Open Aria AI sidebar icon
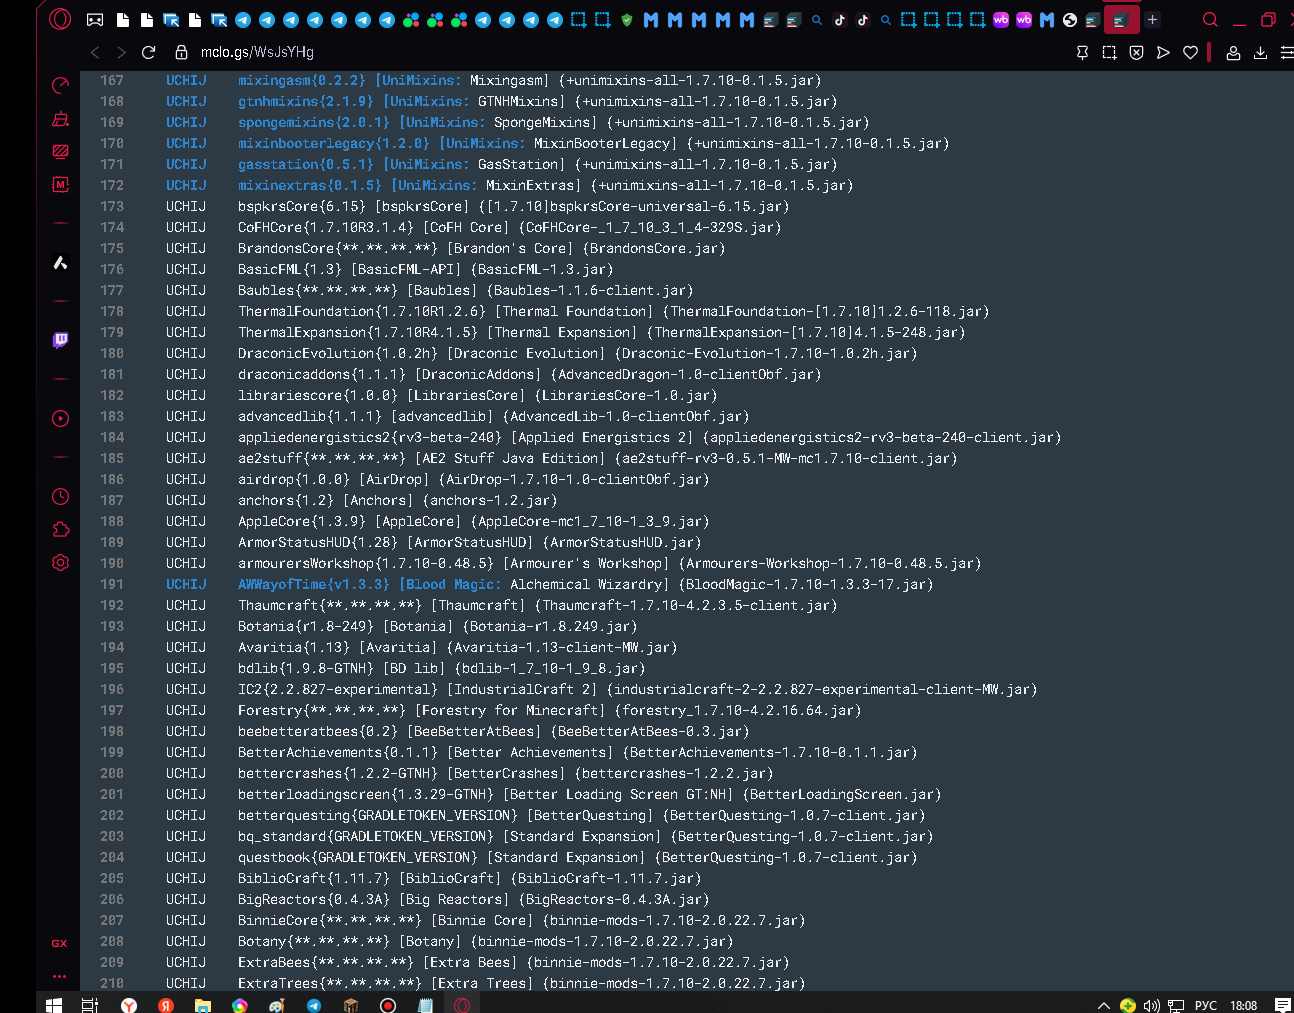The image size is (1294, 1013). click(x=60, y=262)
